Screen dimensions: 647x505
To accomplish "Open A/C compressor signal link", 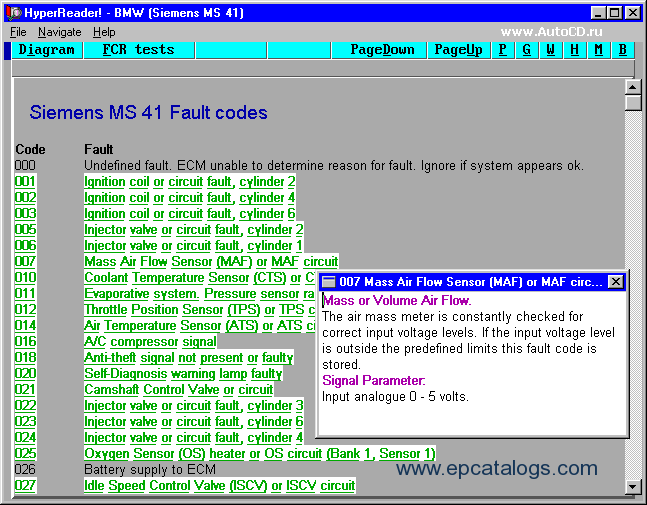I will [150, 342].
